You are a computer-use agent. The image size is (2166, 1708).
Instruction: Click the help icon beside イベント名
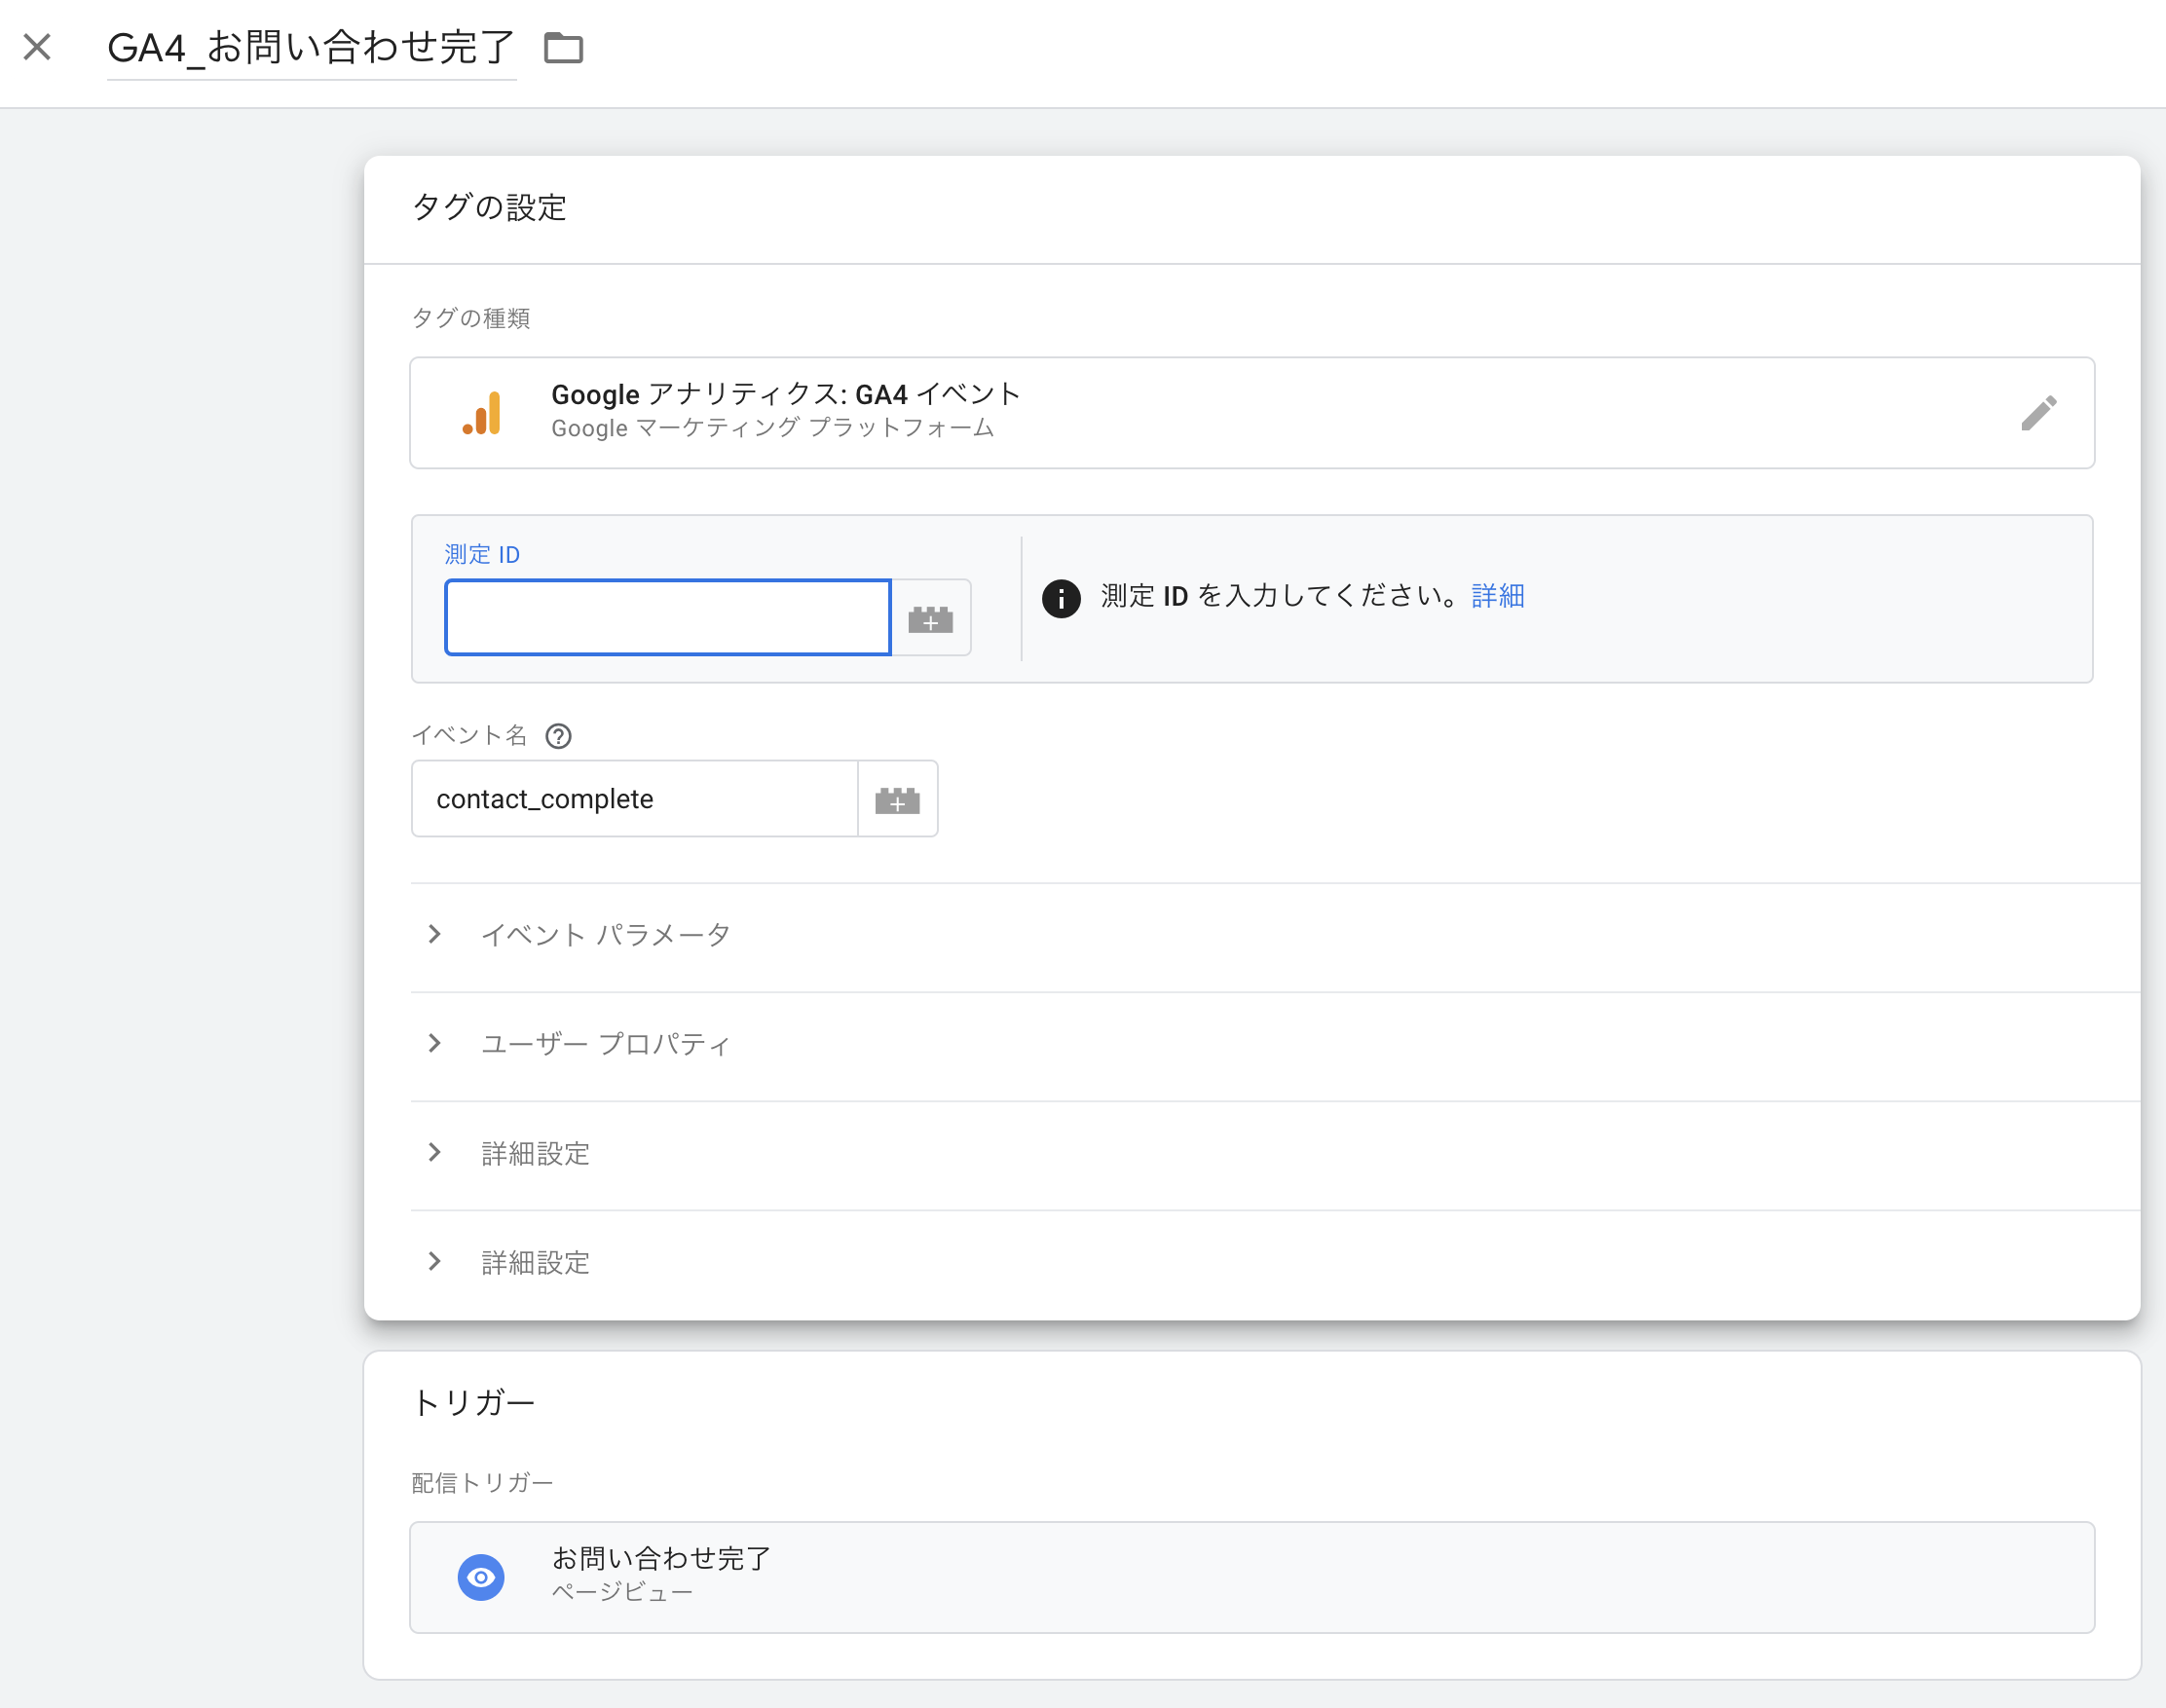[x=558, y=736]
